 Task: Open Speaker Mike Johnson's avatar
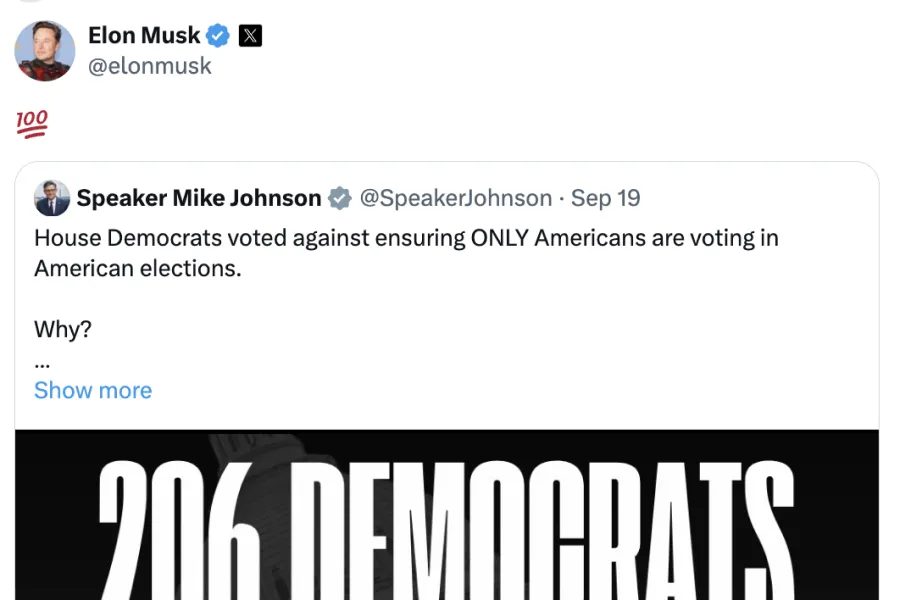pyautogui.click(x=52, y=198)
